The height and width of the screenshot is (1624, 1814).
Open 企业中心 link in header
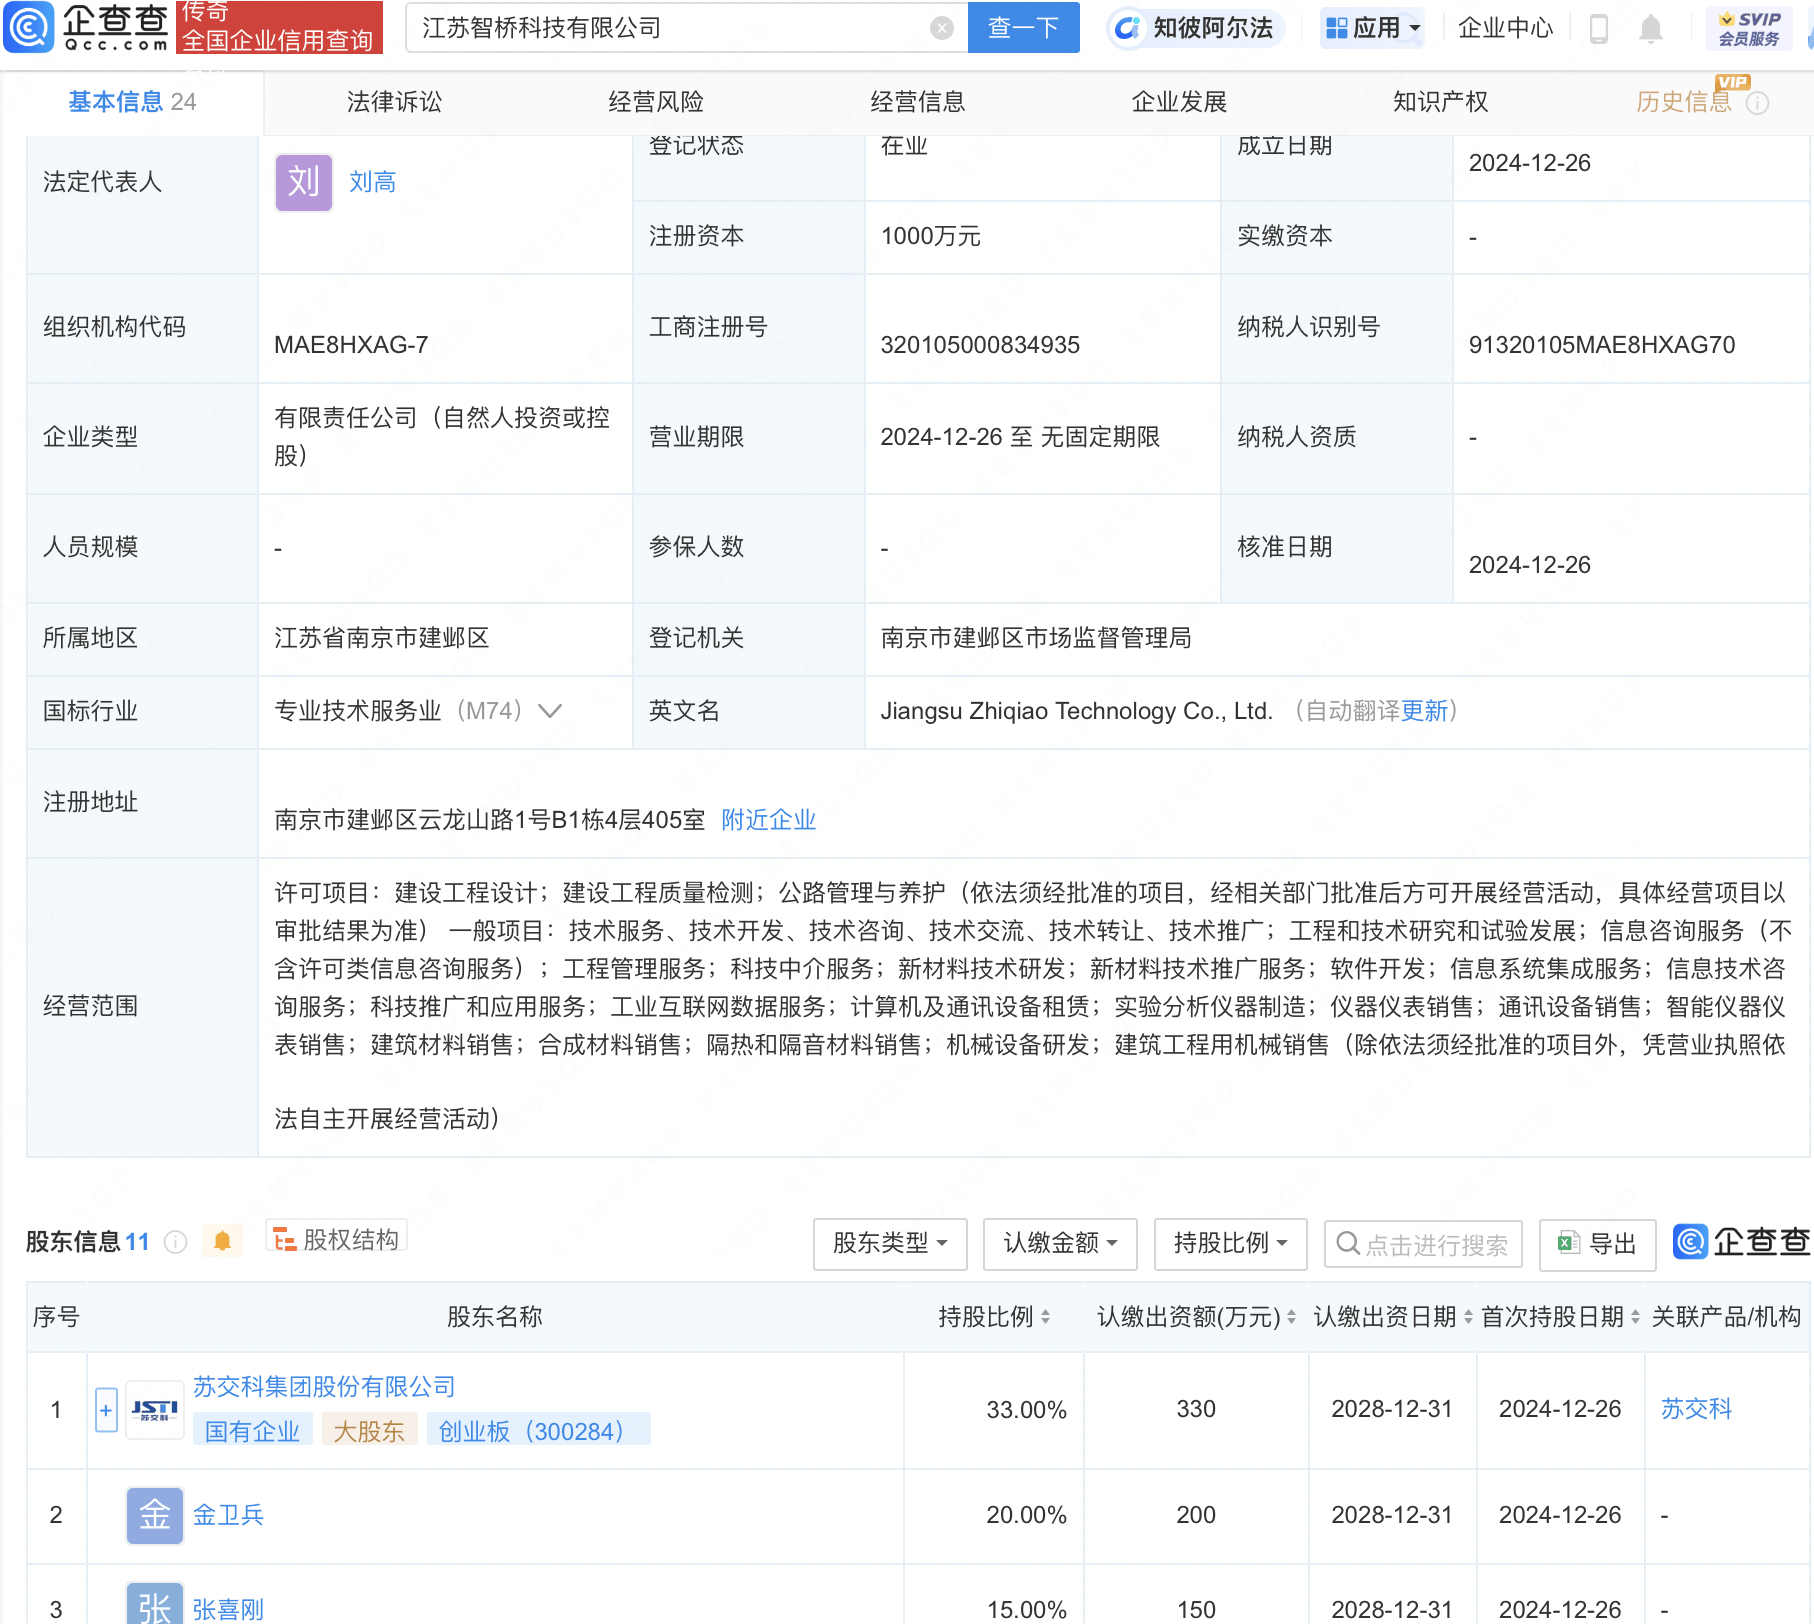1505,28
